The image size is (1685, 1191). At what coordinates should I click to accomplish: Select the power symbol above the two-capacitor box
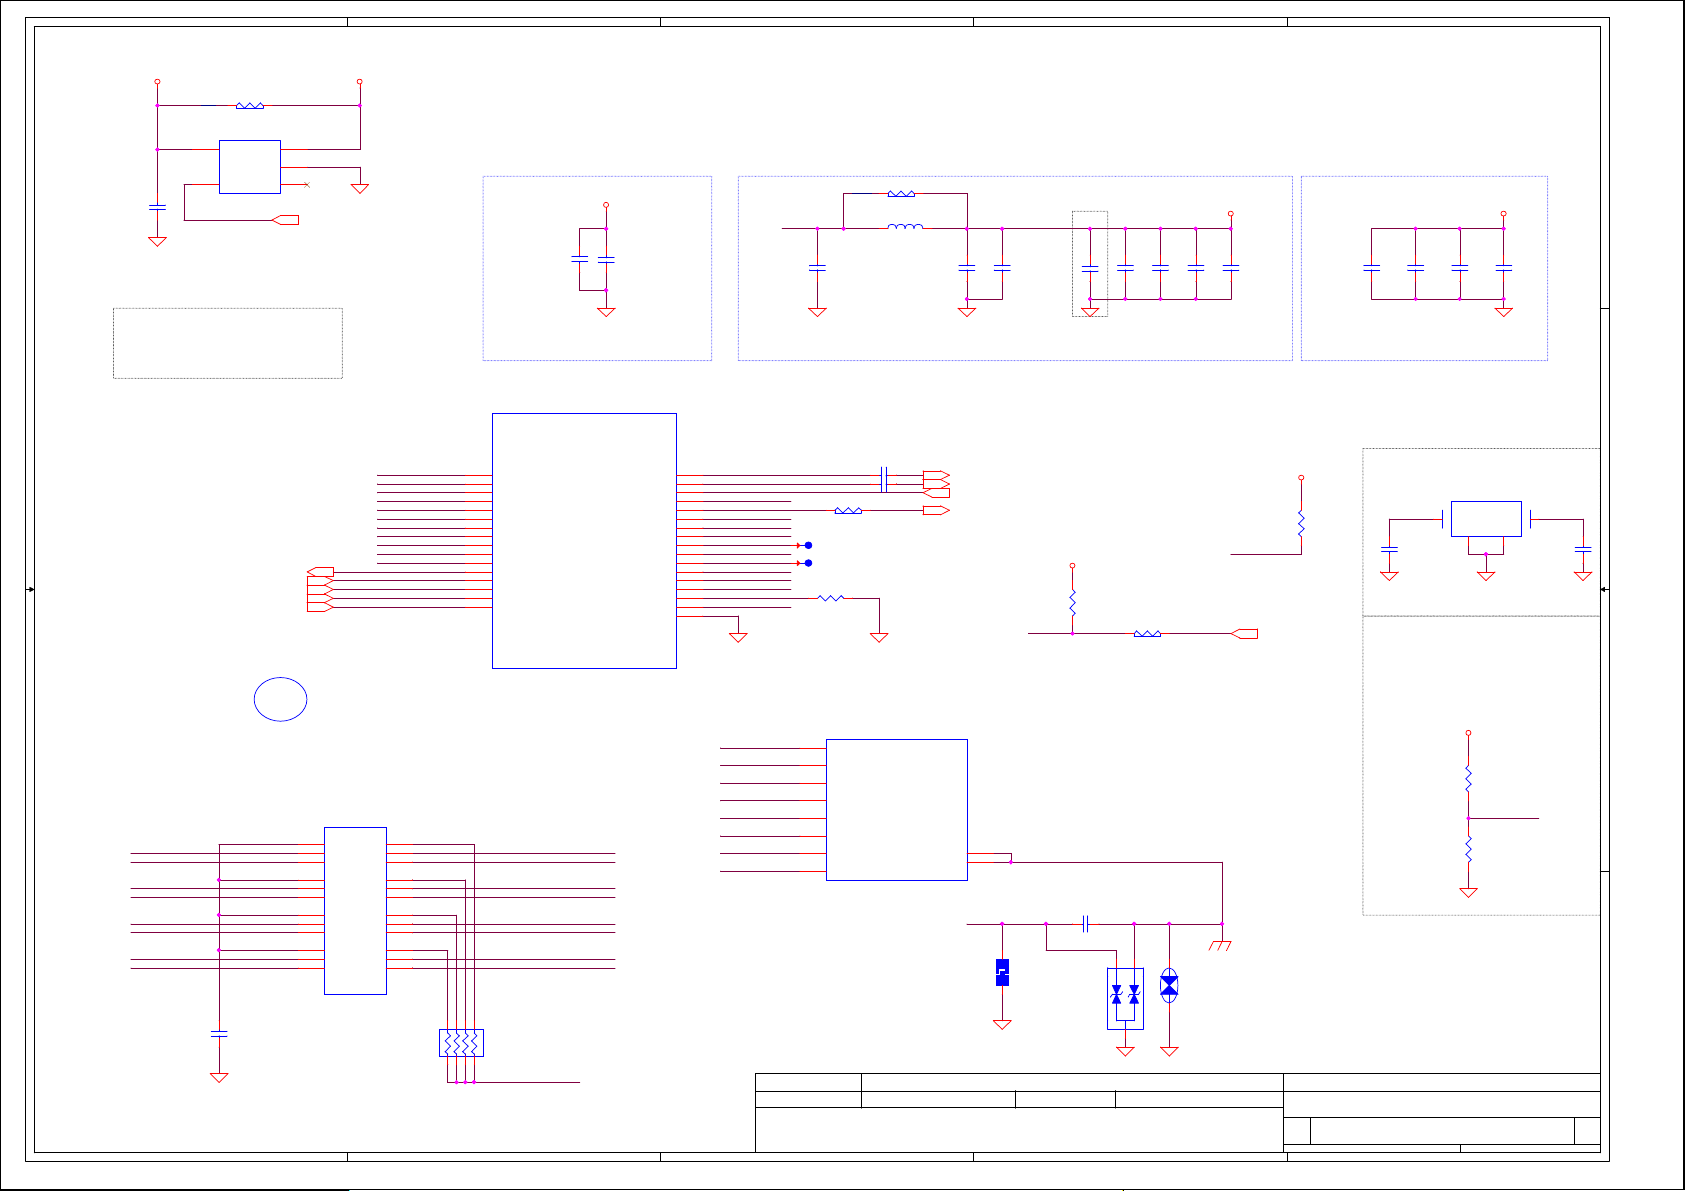click(x=606, y=205)
